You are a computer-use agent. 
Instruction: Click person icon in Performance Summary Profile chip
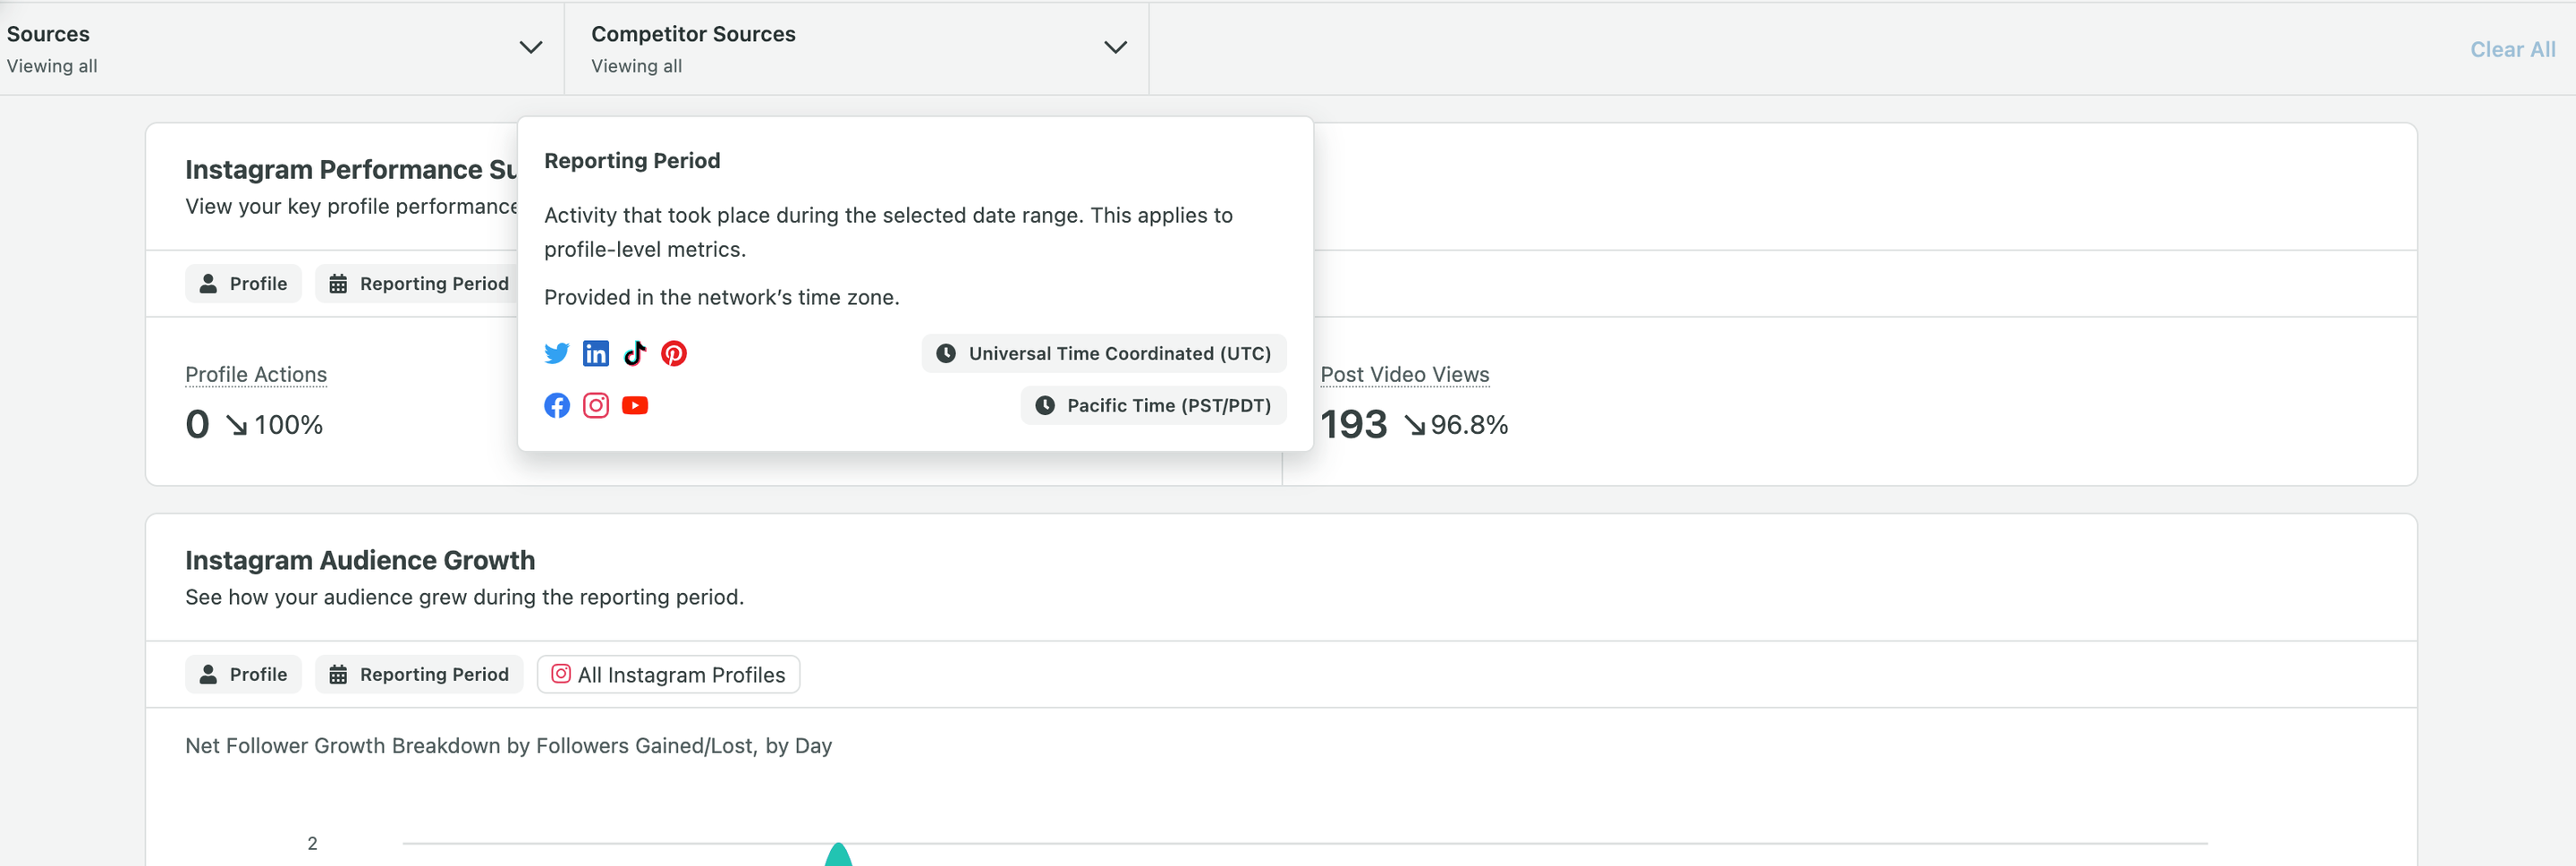tap(208, 283)
